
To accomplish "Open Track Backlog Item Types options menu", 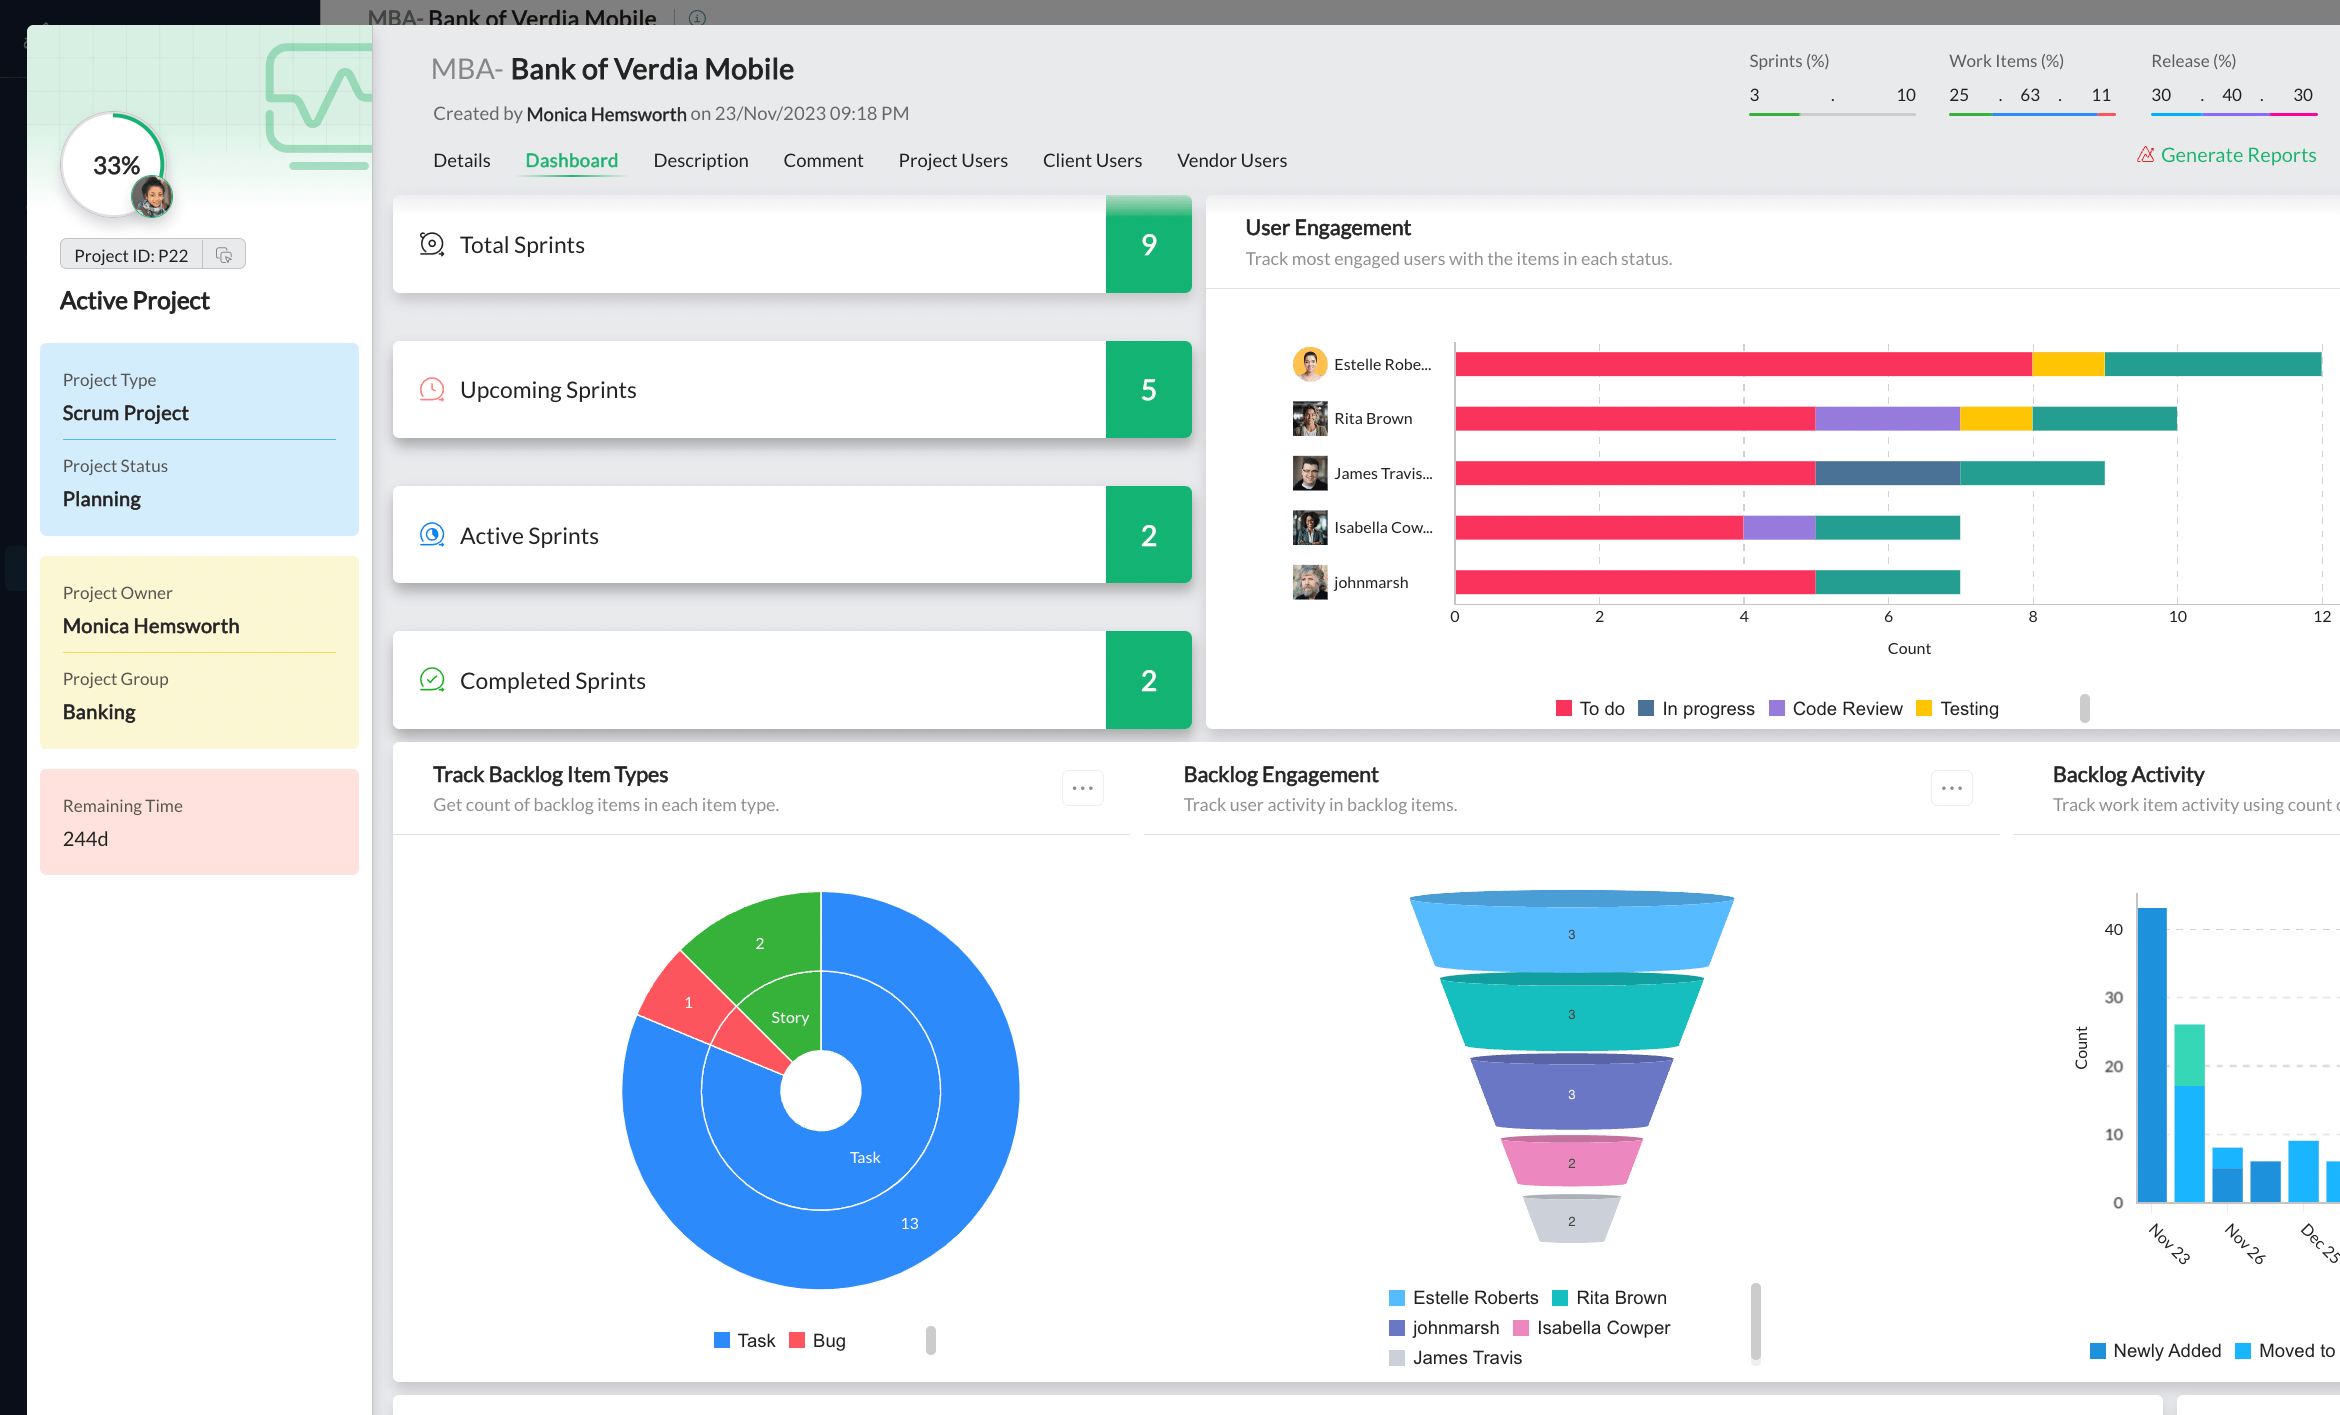I will [x=1082, y=788].
